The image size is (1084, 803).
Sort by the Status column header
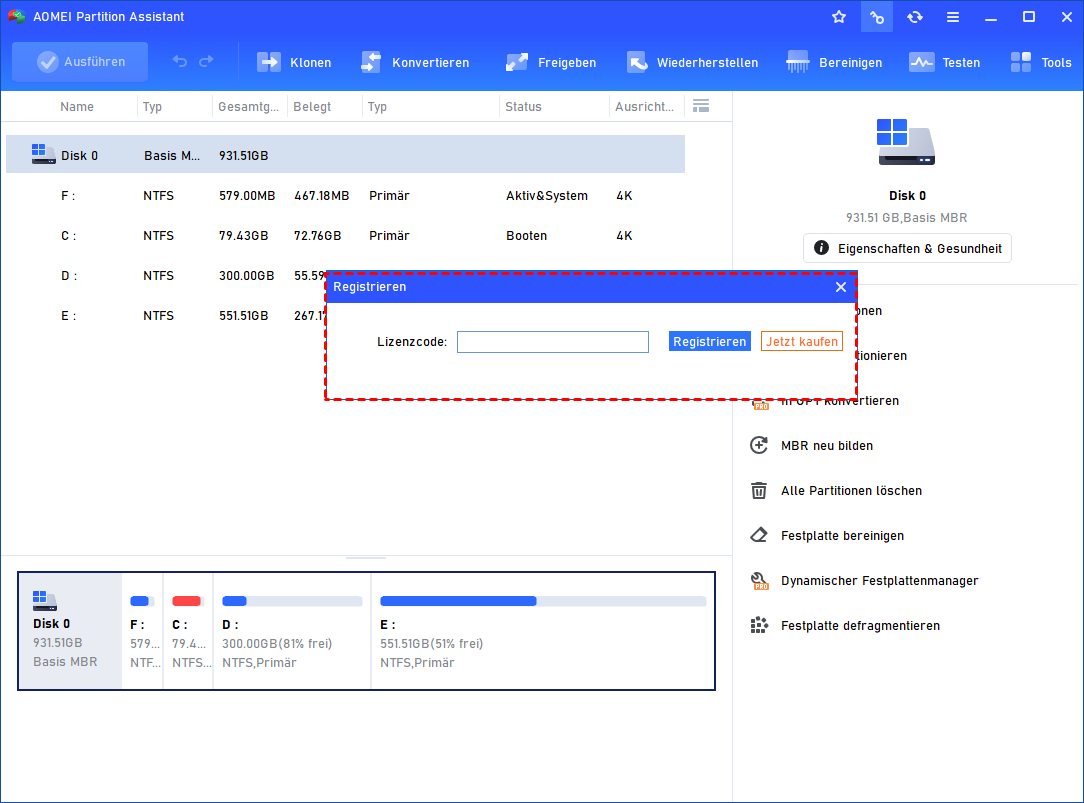point(523,106)
